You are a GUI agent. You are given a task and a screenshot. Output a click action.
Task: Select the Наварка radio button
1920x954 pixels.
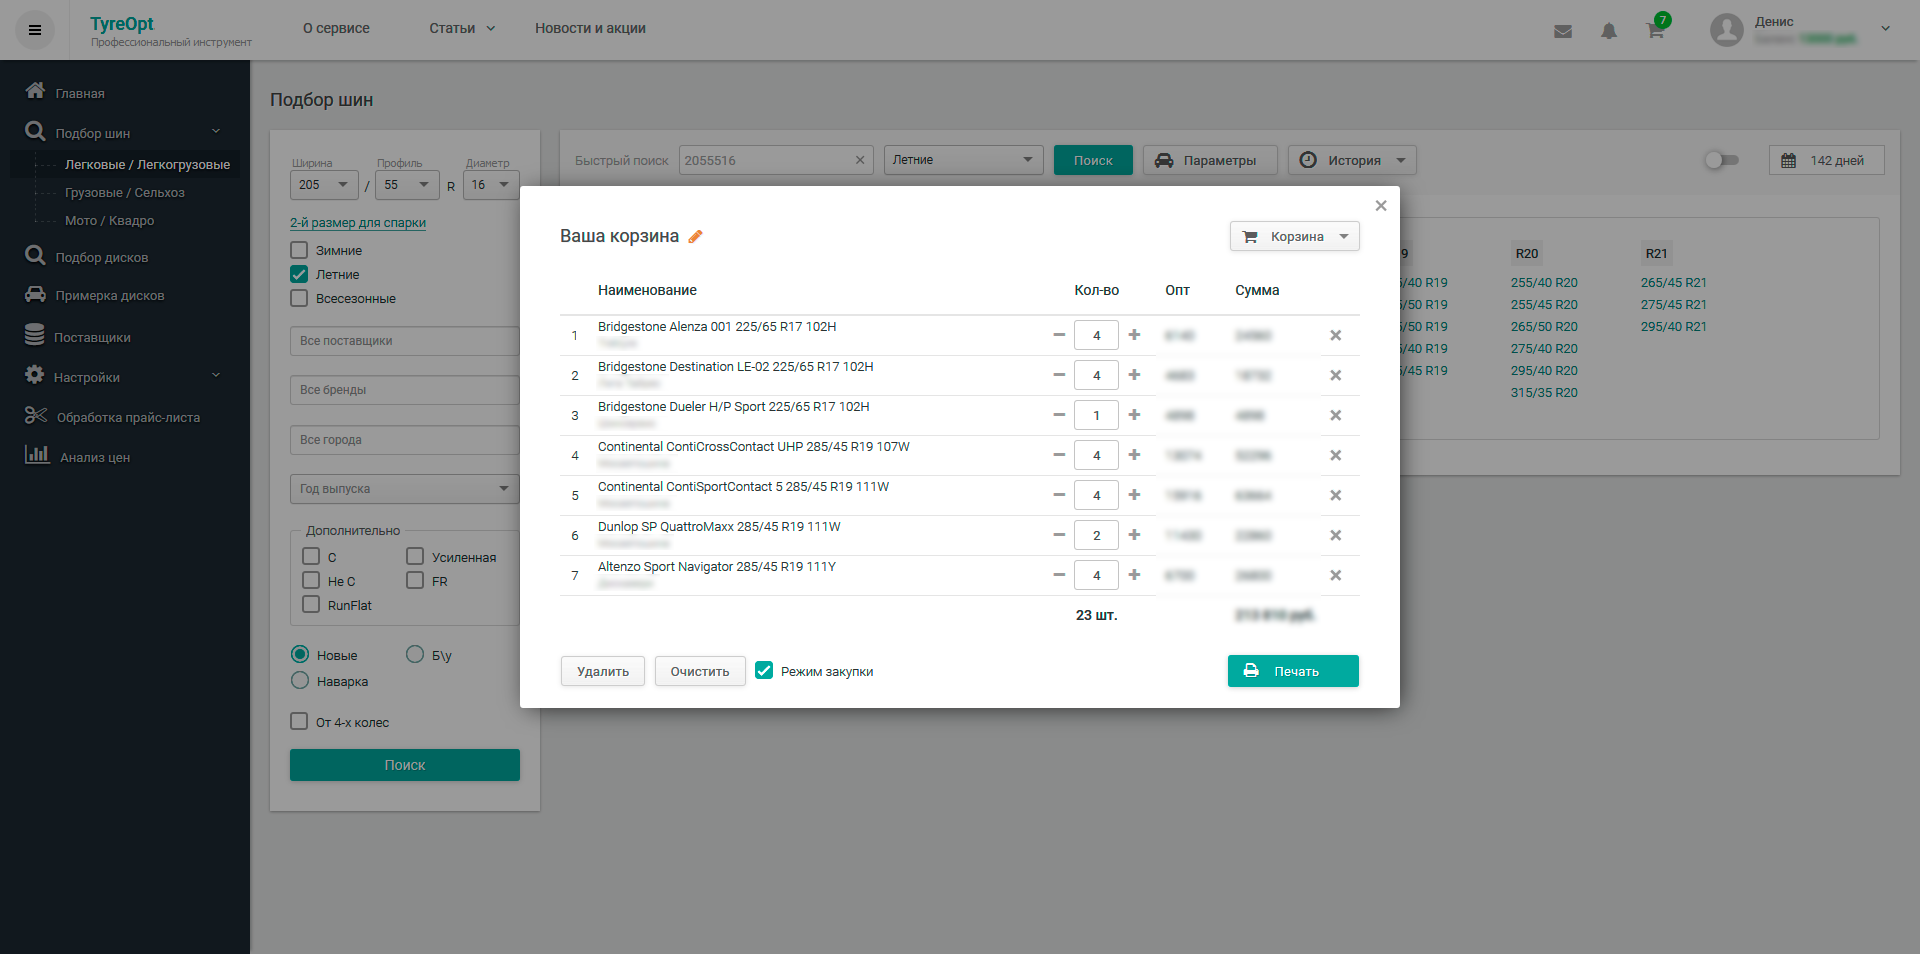(300, 681)
